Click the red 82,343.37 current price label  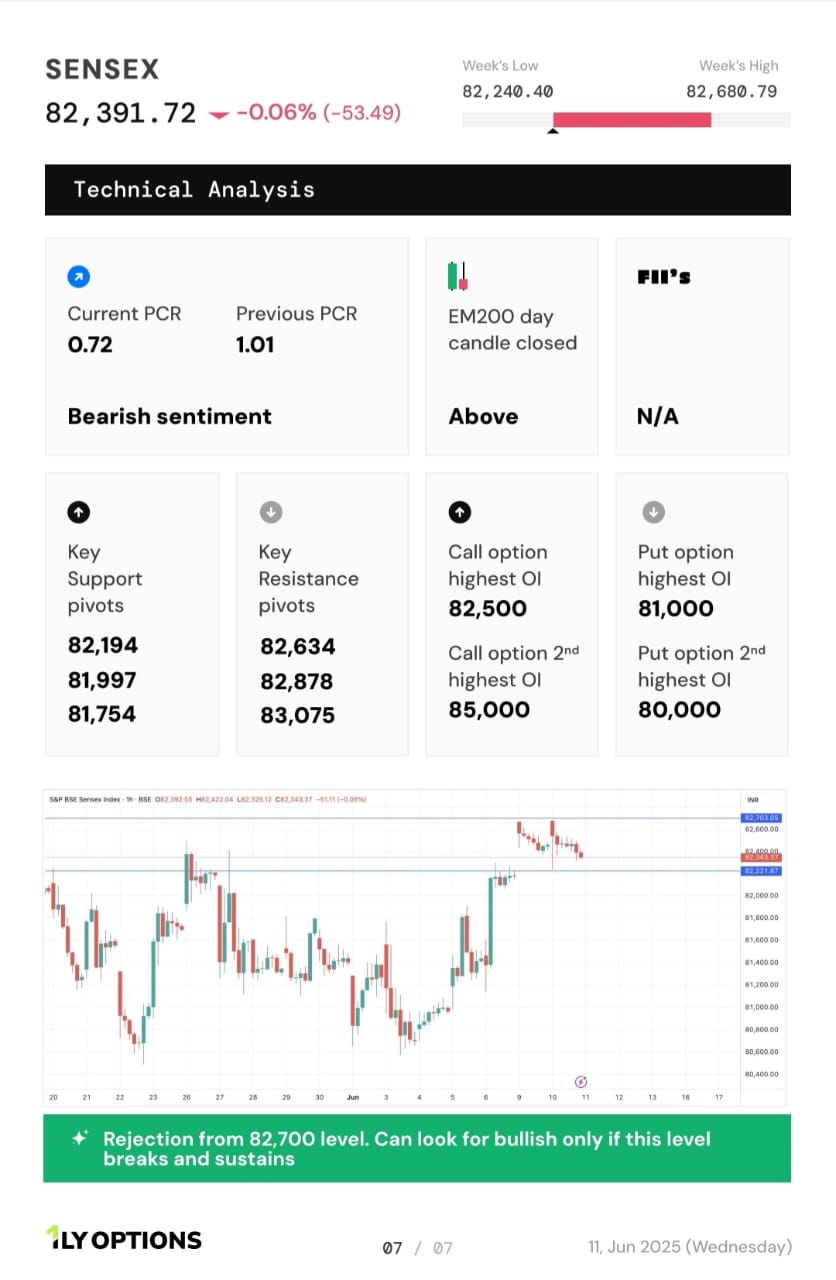pyautogui.click(x=761, y=858)
